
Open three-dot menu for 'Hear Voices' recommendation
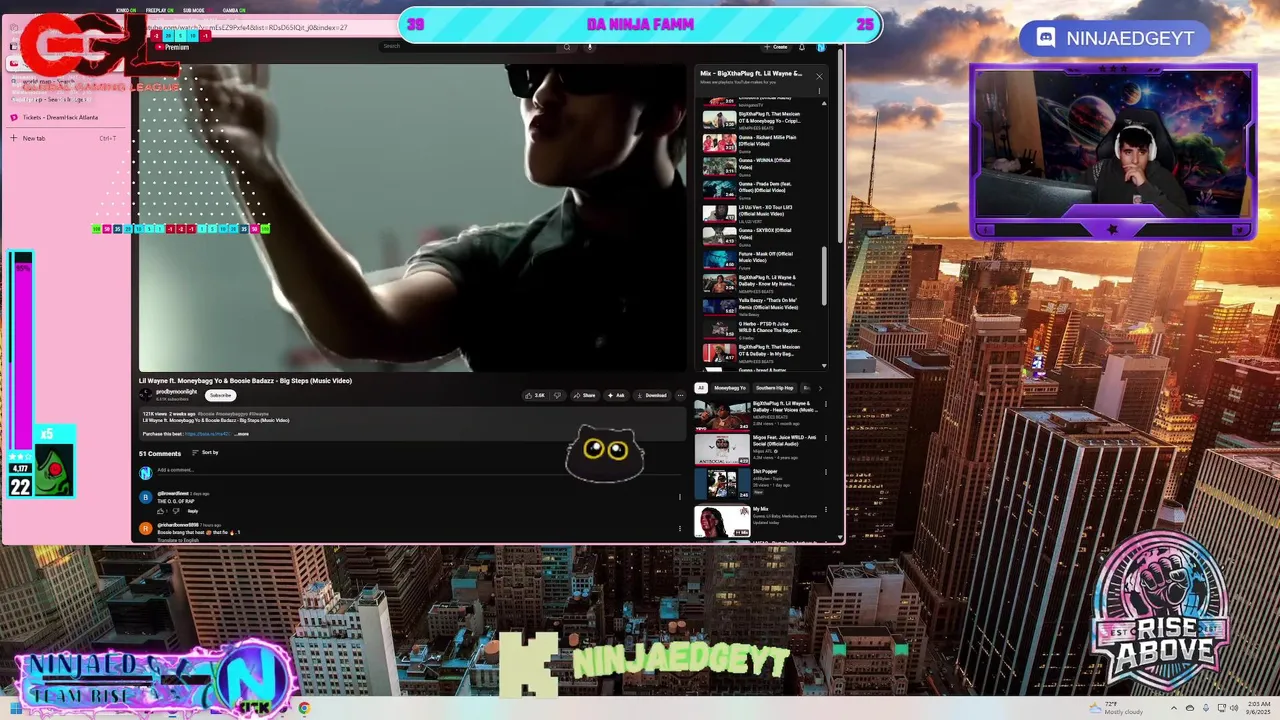pyautogui.click(x=826, y=405)
